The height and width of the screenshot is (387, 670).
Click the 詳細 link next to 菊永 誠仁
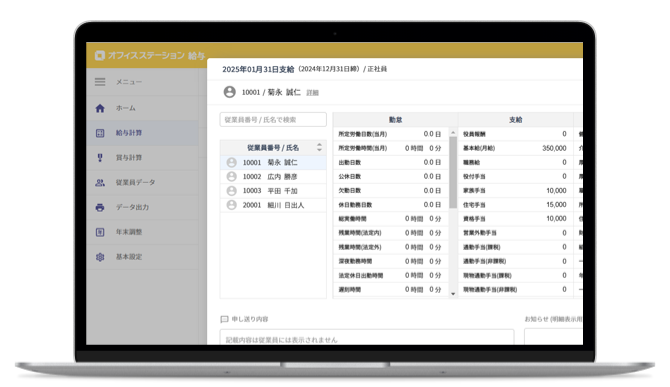click(312, 93)
